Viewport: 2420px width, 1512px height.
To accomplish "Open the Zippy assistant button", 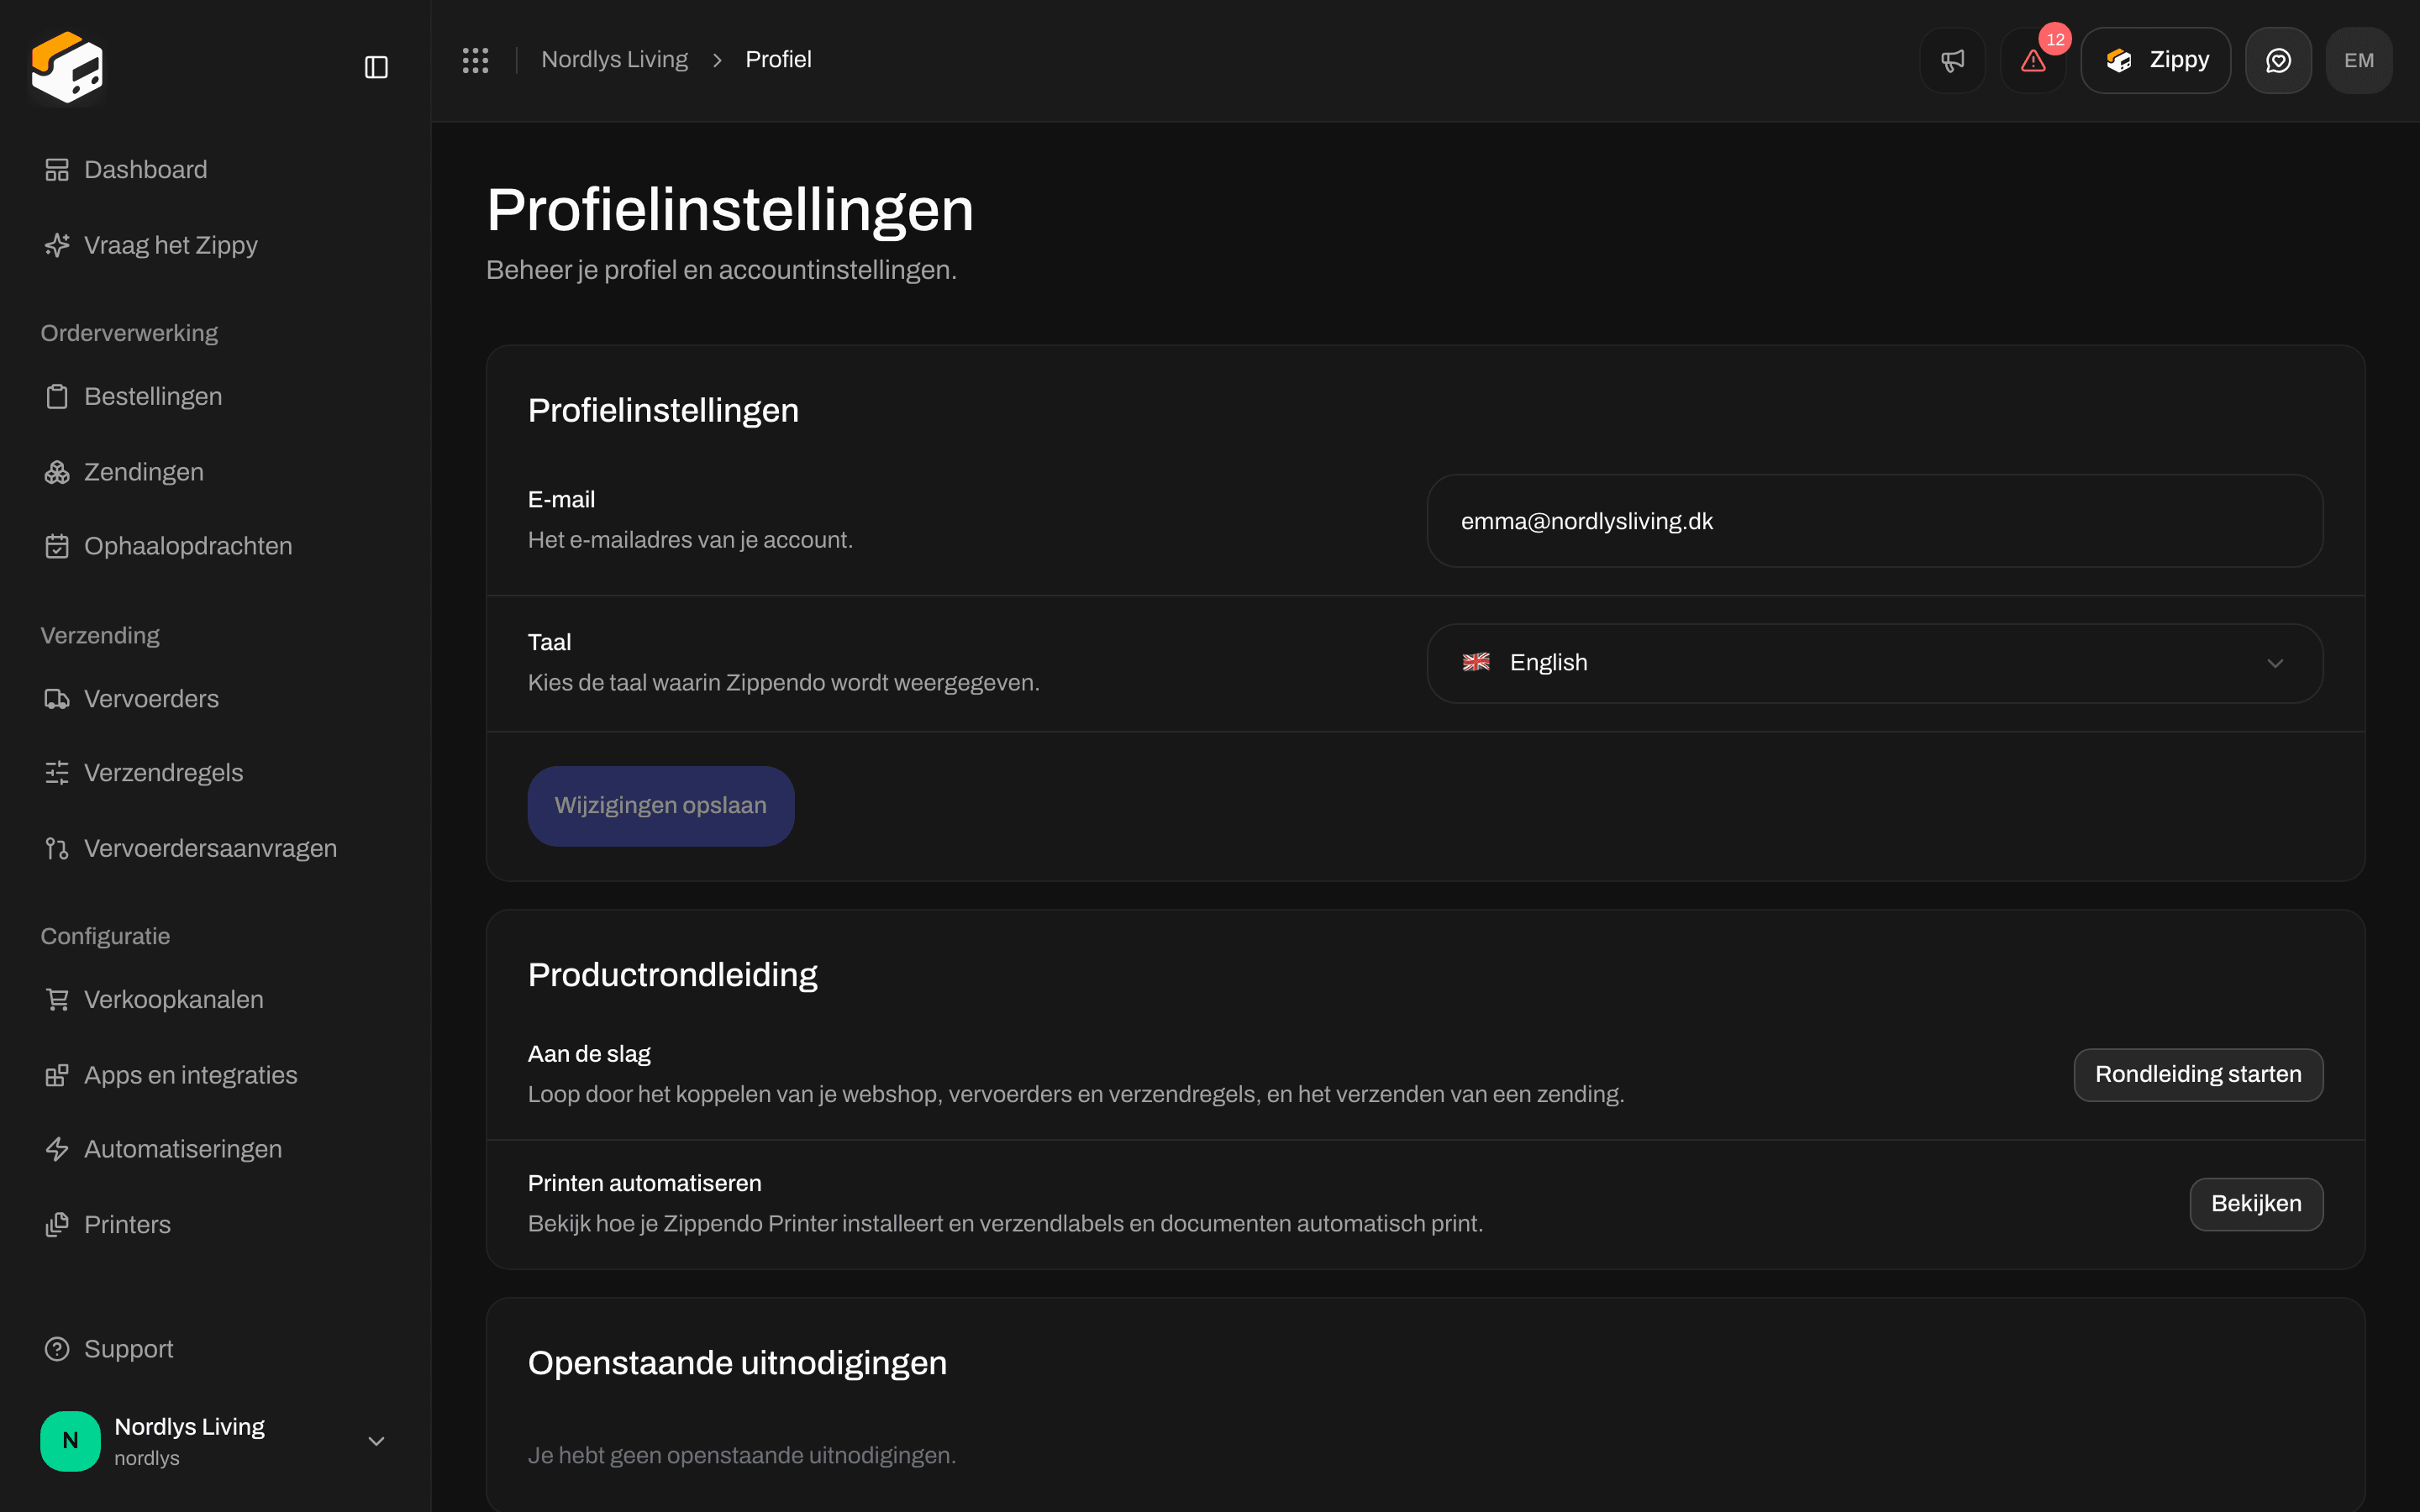I will coord(2155,60).
